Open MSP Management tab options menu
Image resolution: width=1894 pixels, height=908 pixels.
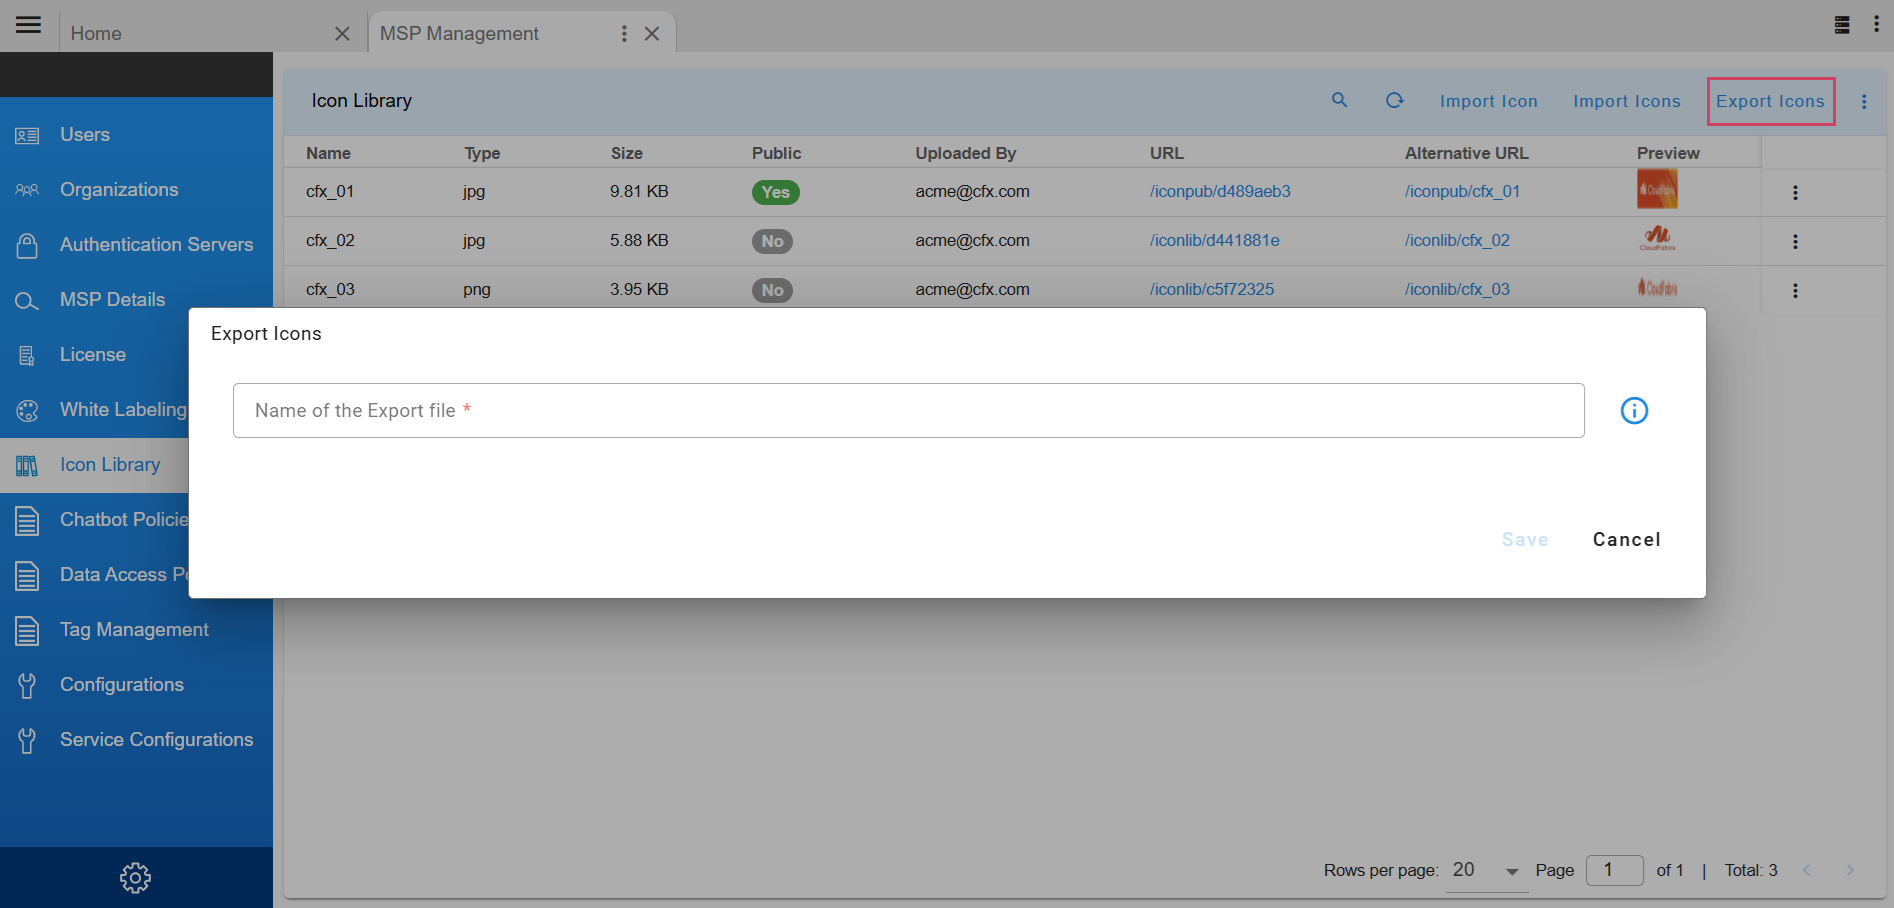click(624, 34)
